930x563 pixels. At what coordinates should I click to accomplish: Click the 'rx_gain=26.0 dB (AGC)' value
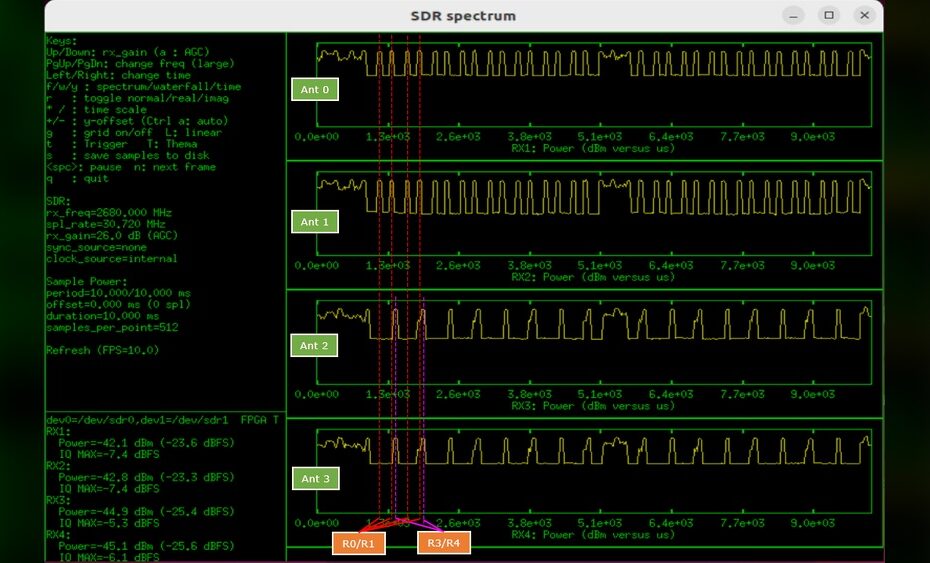[x=112, y=236]
